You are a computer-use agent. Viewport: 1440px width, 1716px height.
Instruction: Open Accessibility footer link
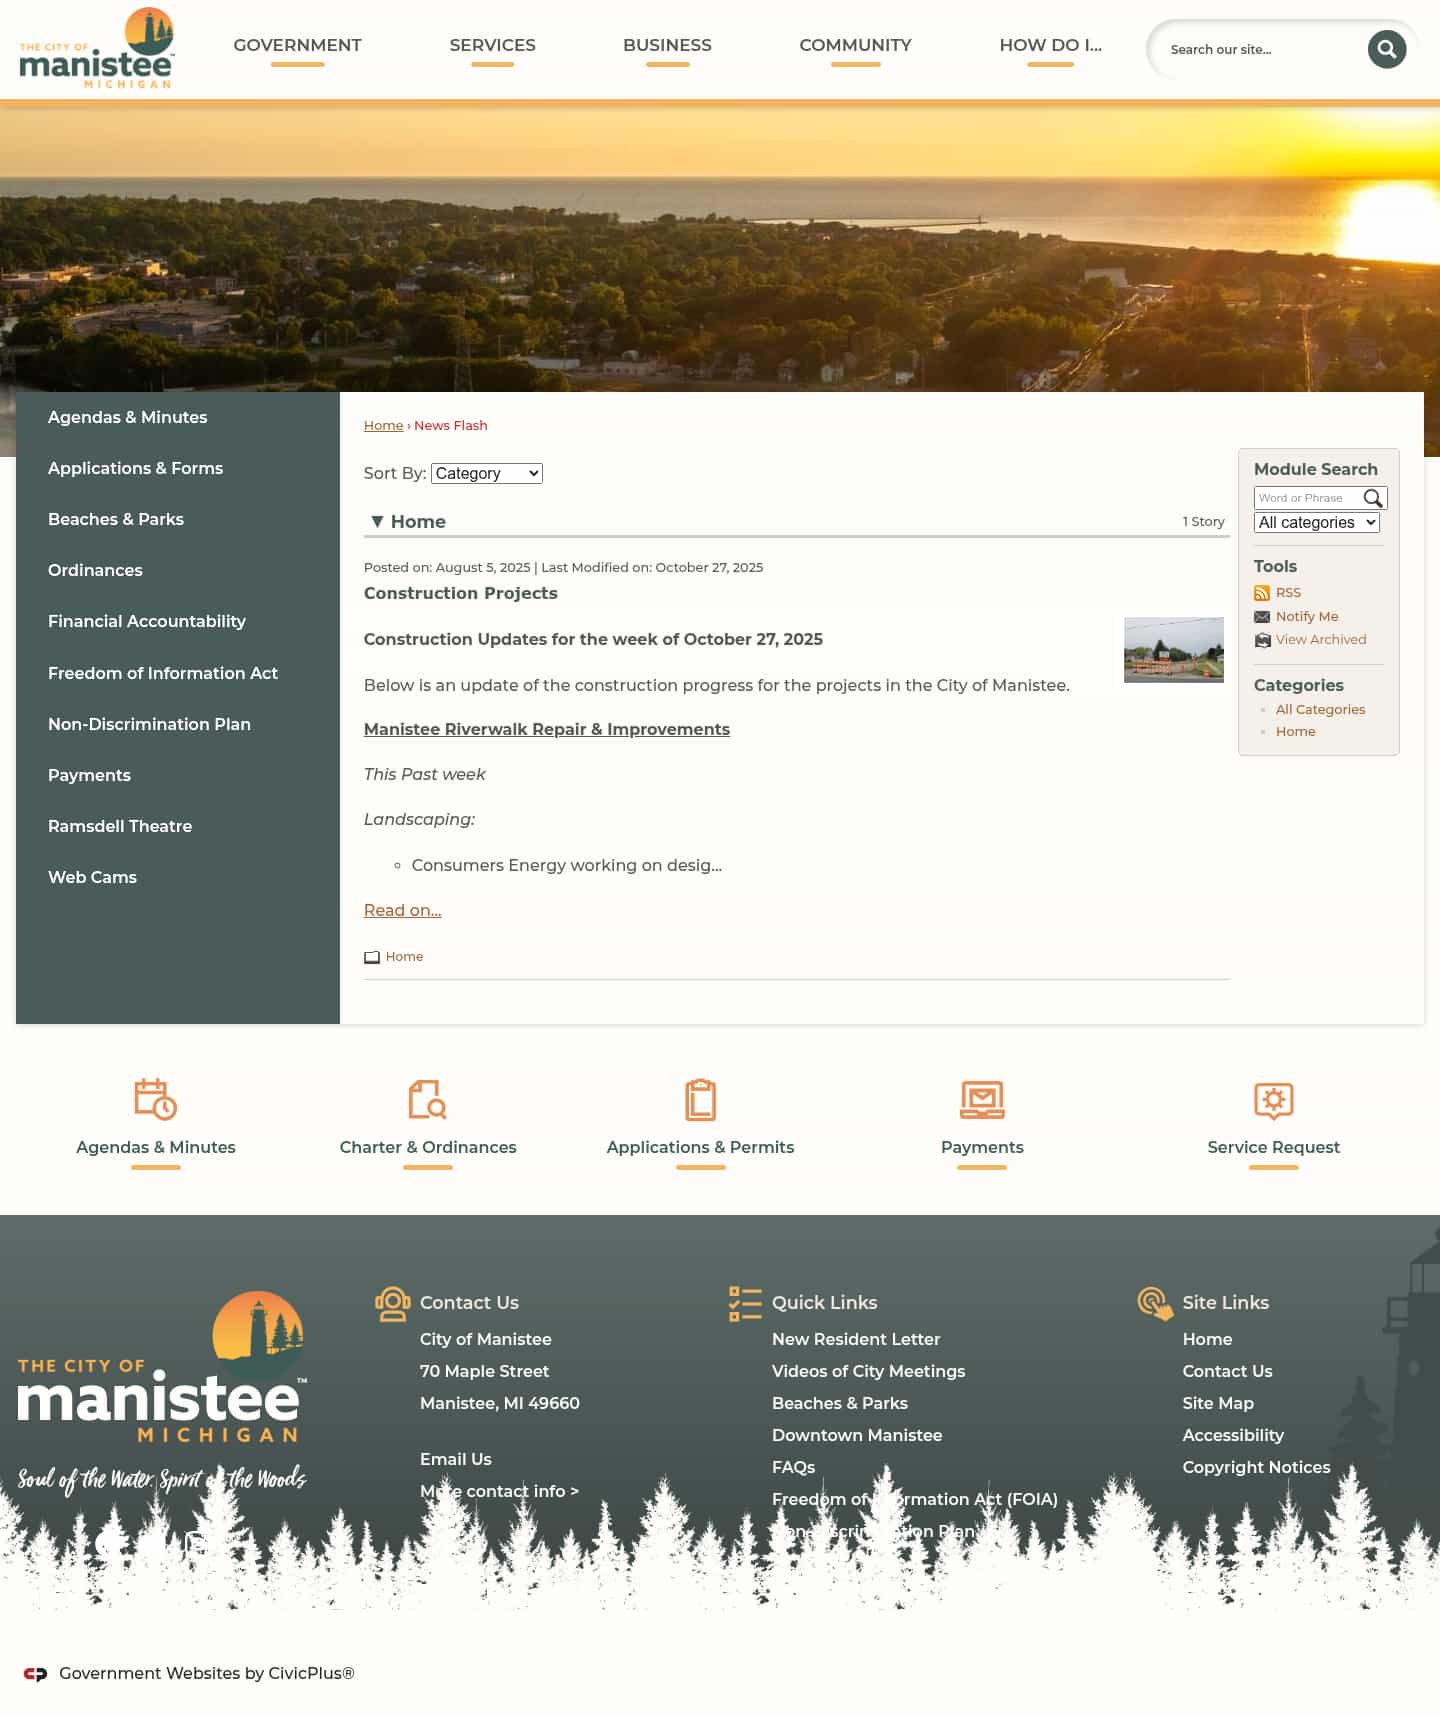click(1232, 1435)
